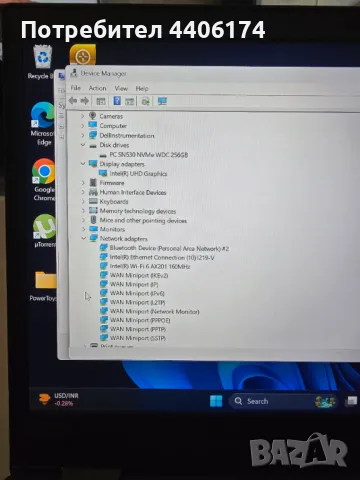Expand the Human Interface Devices category

pyautogui.click(x=83, y=192)
